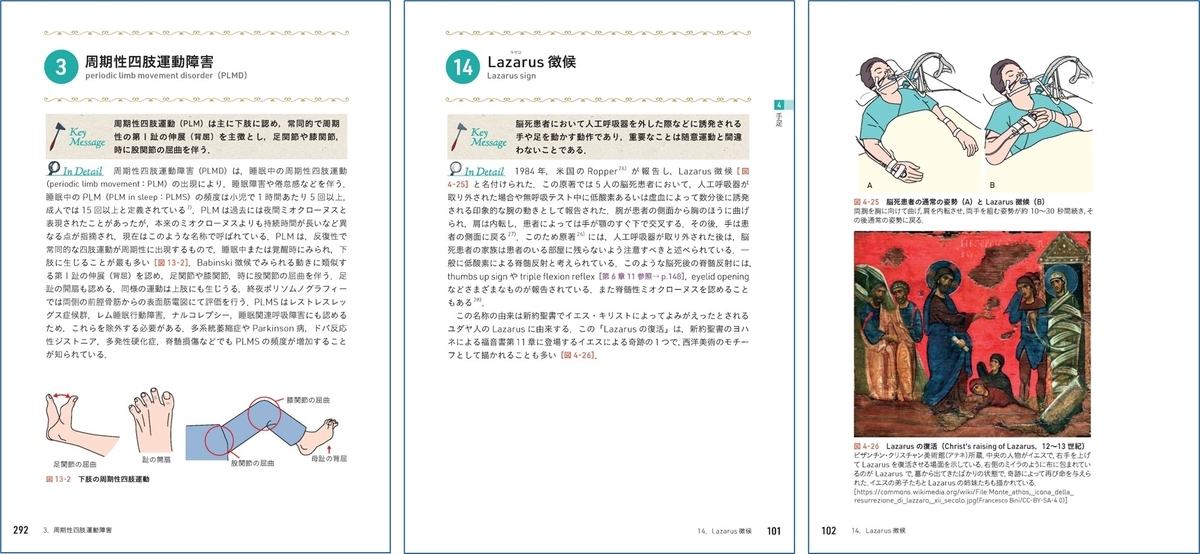Screen dimensions: 1200x554
Task: Click the label 足関節の屈曲
Action: (x=75, y=464)
